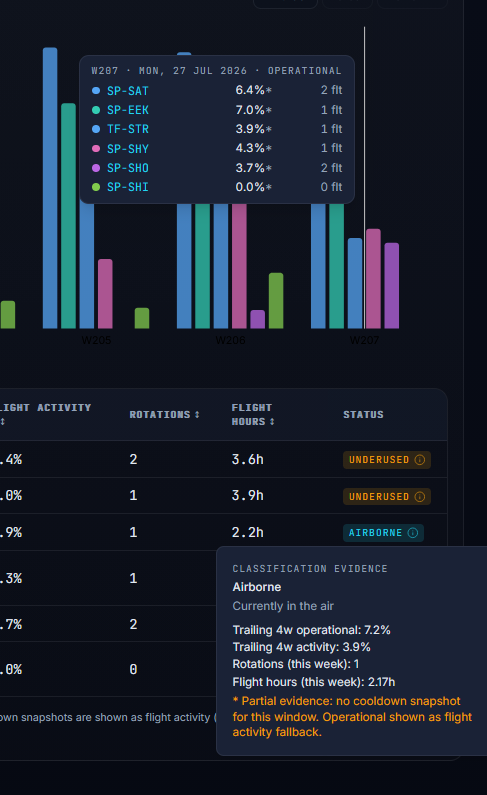Click SP-SHI green legend dot in tooltip
Viewport: 487px width, 795px height.
96,187
